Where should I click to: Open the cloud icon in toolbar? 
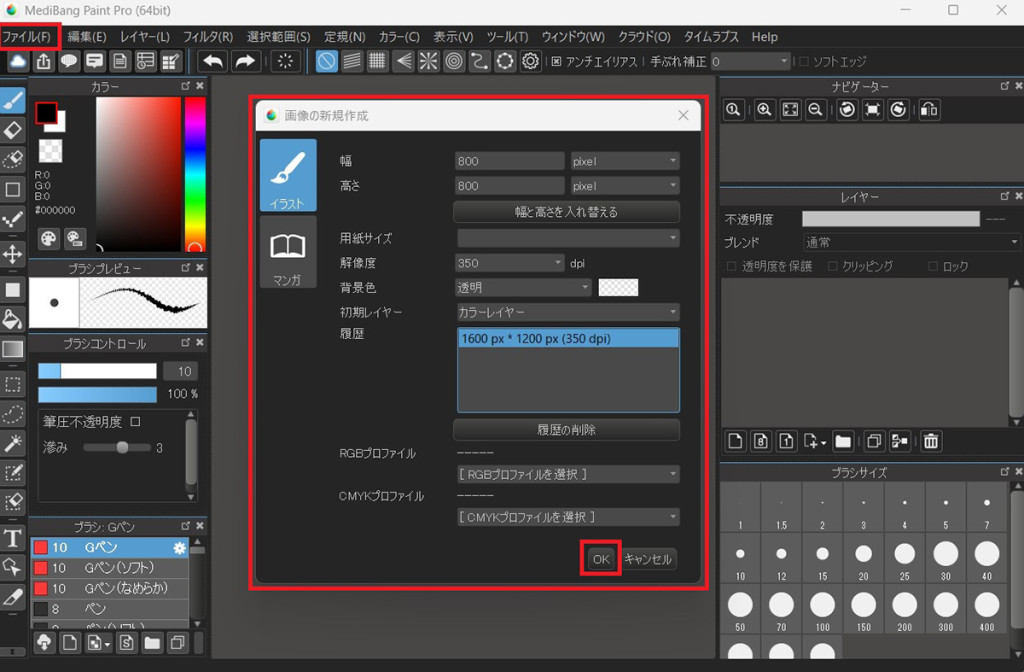(18, 61)
